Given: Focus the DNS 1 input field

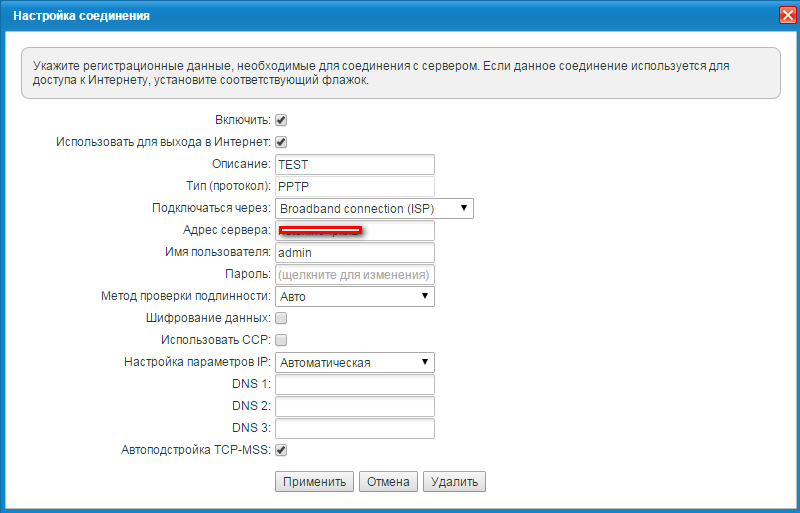Looking at the screenshot, I should click(x=354, y=384).
